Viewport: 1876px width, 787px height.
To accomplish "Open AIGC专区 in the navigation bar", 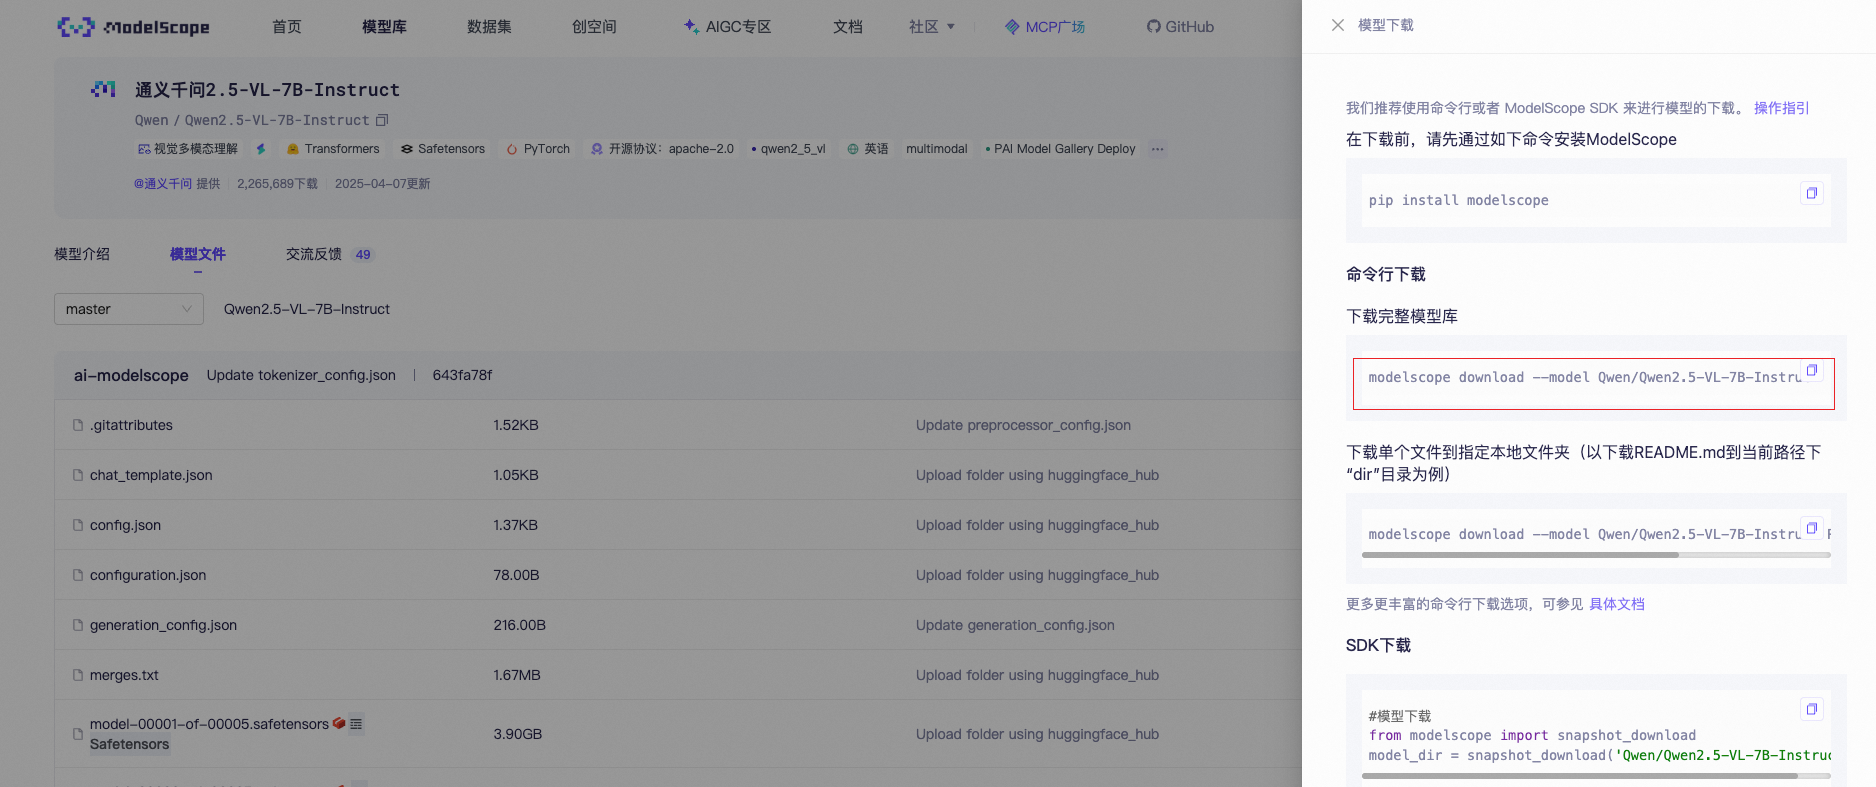I will pos(727,27).
